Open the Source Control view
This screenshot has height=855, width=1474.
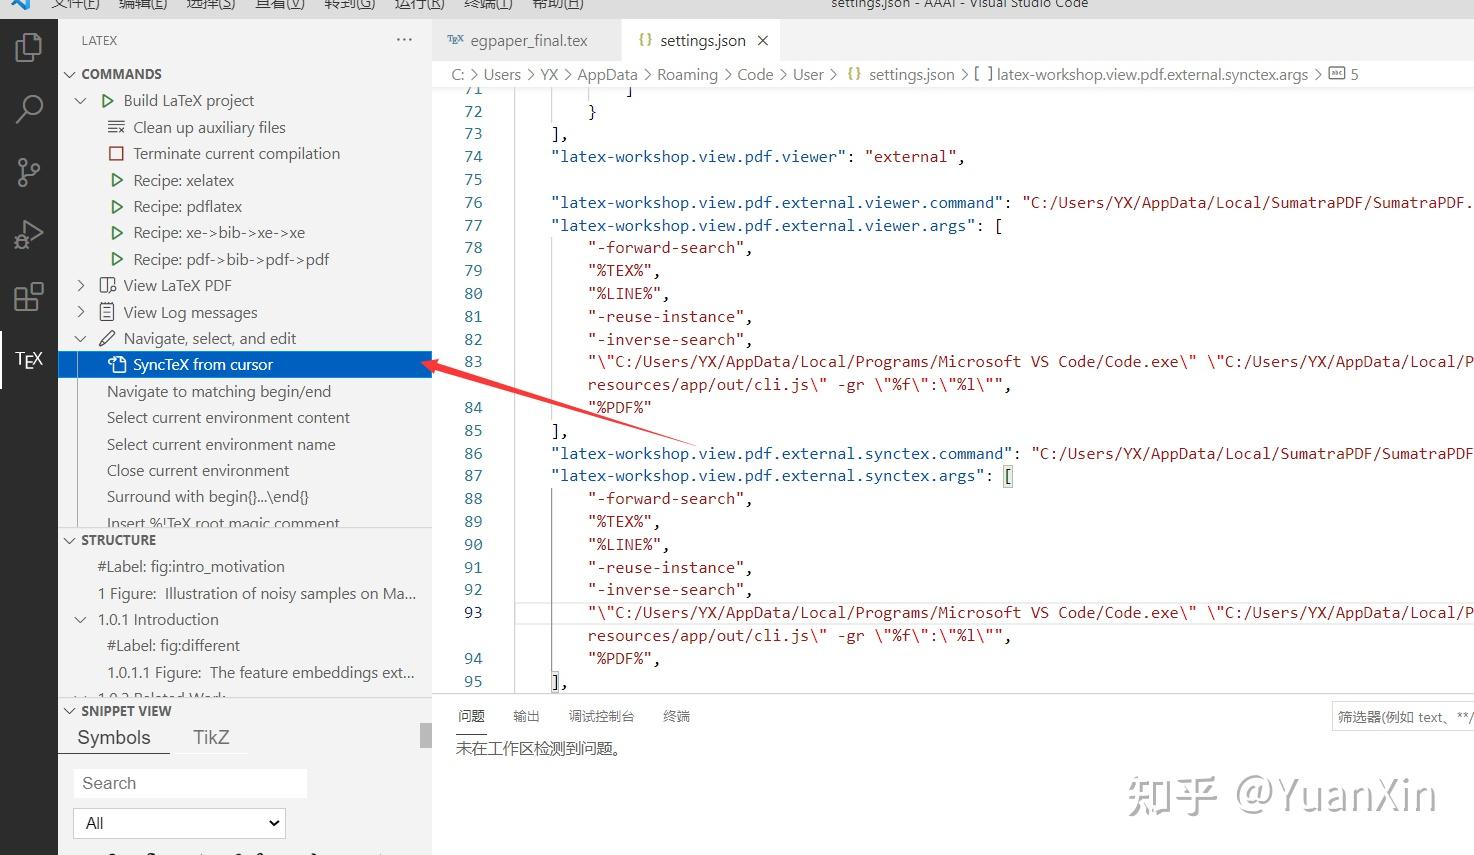(x=29, y=171)
